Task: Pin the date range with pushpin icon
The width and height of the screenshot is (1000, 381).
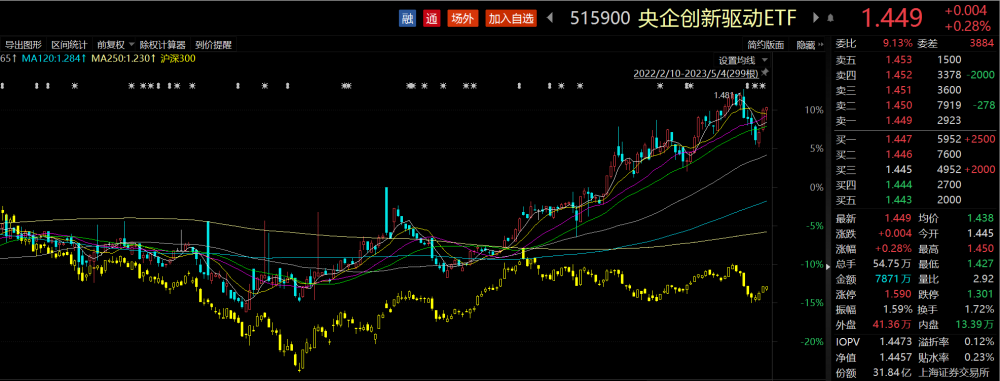Action: tap(765, 72)
